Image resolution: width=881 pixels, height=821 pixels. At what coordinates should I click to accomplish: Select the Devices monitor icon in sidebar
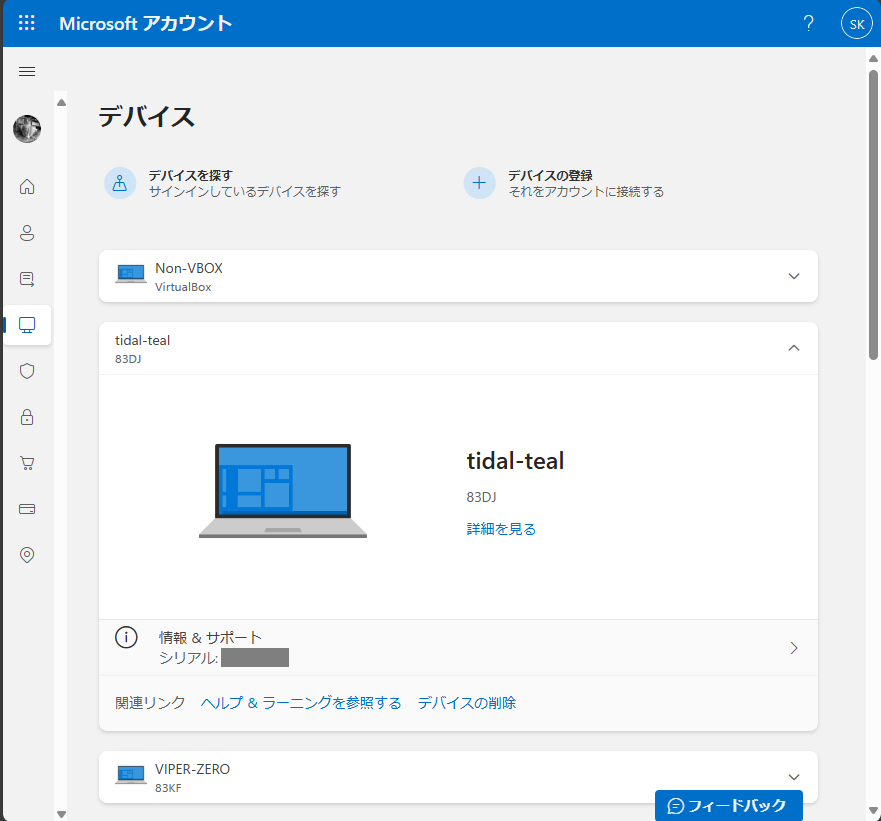pos(27,325)
